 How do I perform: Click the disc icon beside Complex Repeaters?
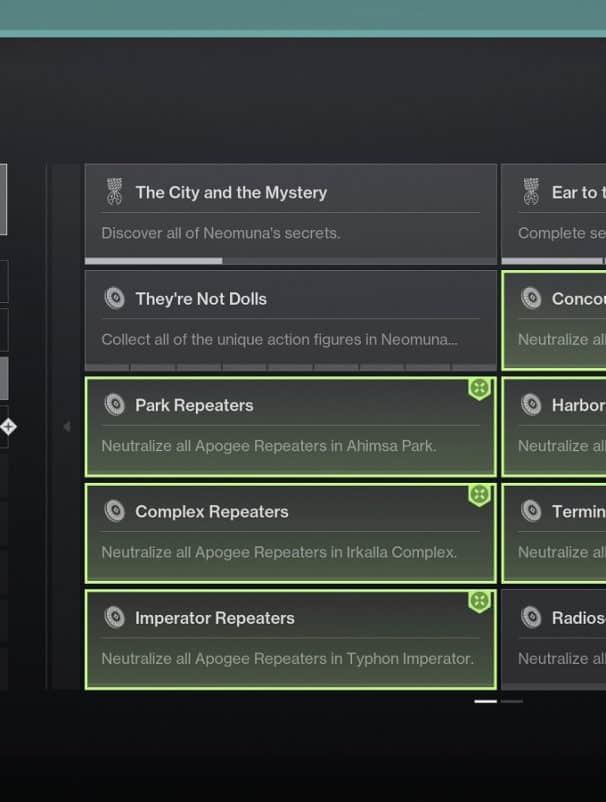click(115, 511)
